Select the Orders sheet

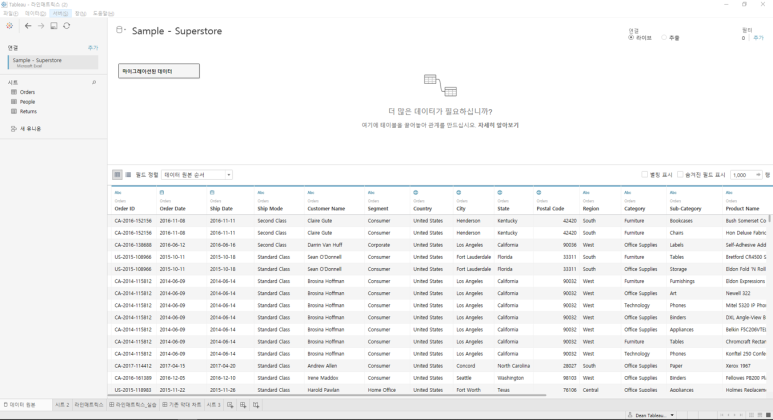[27, 92]
